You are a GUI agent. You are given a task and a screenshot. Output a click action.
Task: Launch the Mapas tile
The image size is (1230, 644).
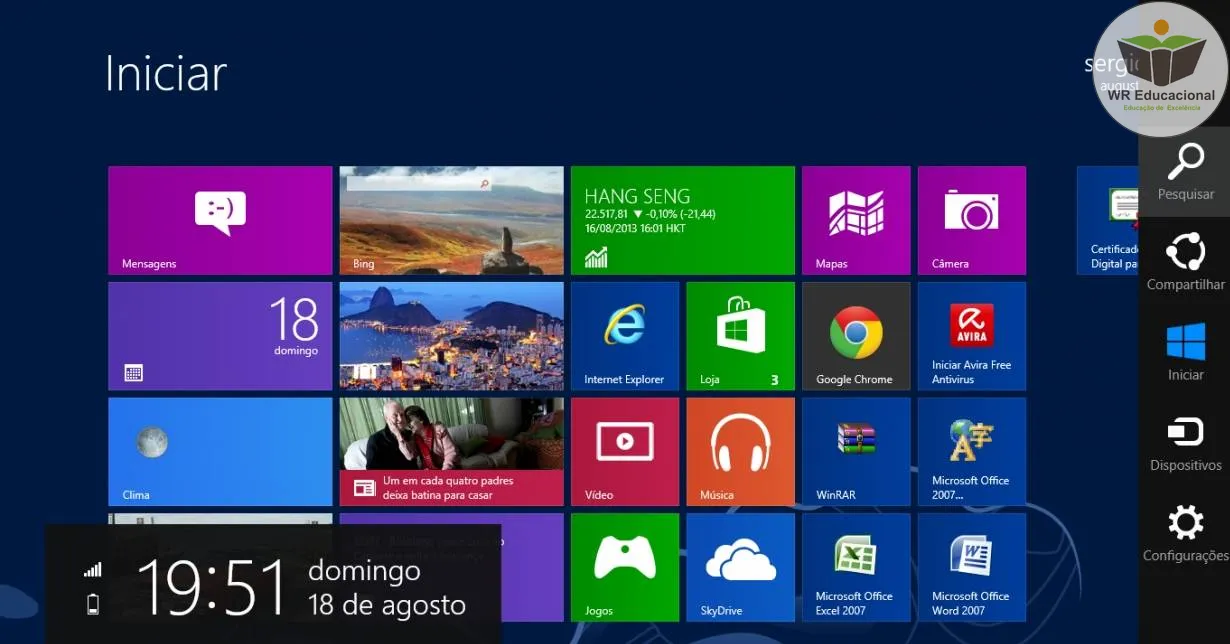coord(856,220)
